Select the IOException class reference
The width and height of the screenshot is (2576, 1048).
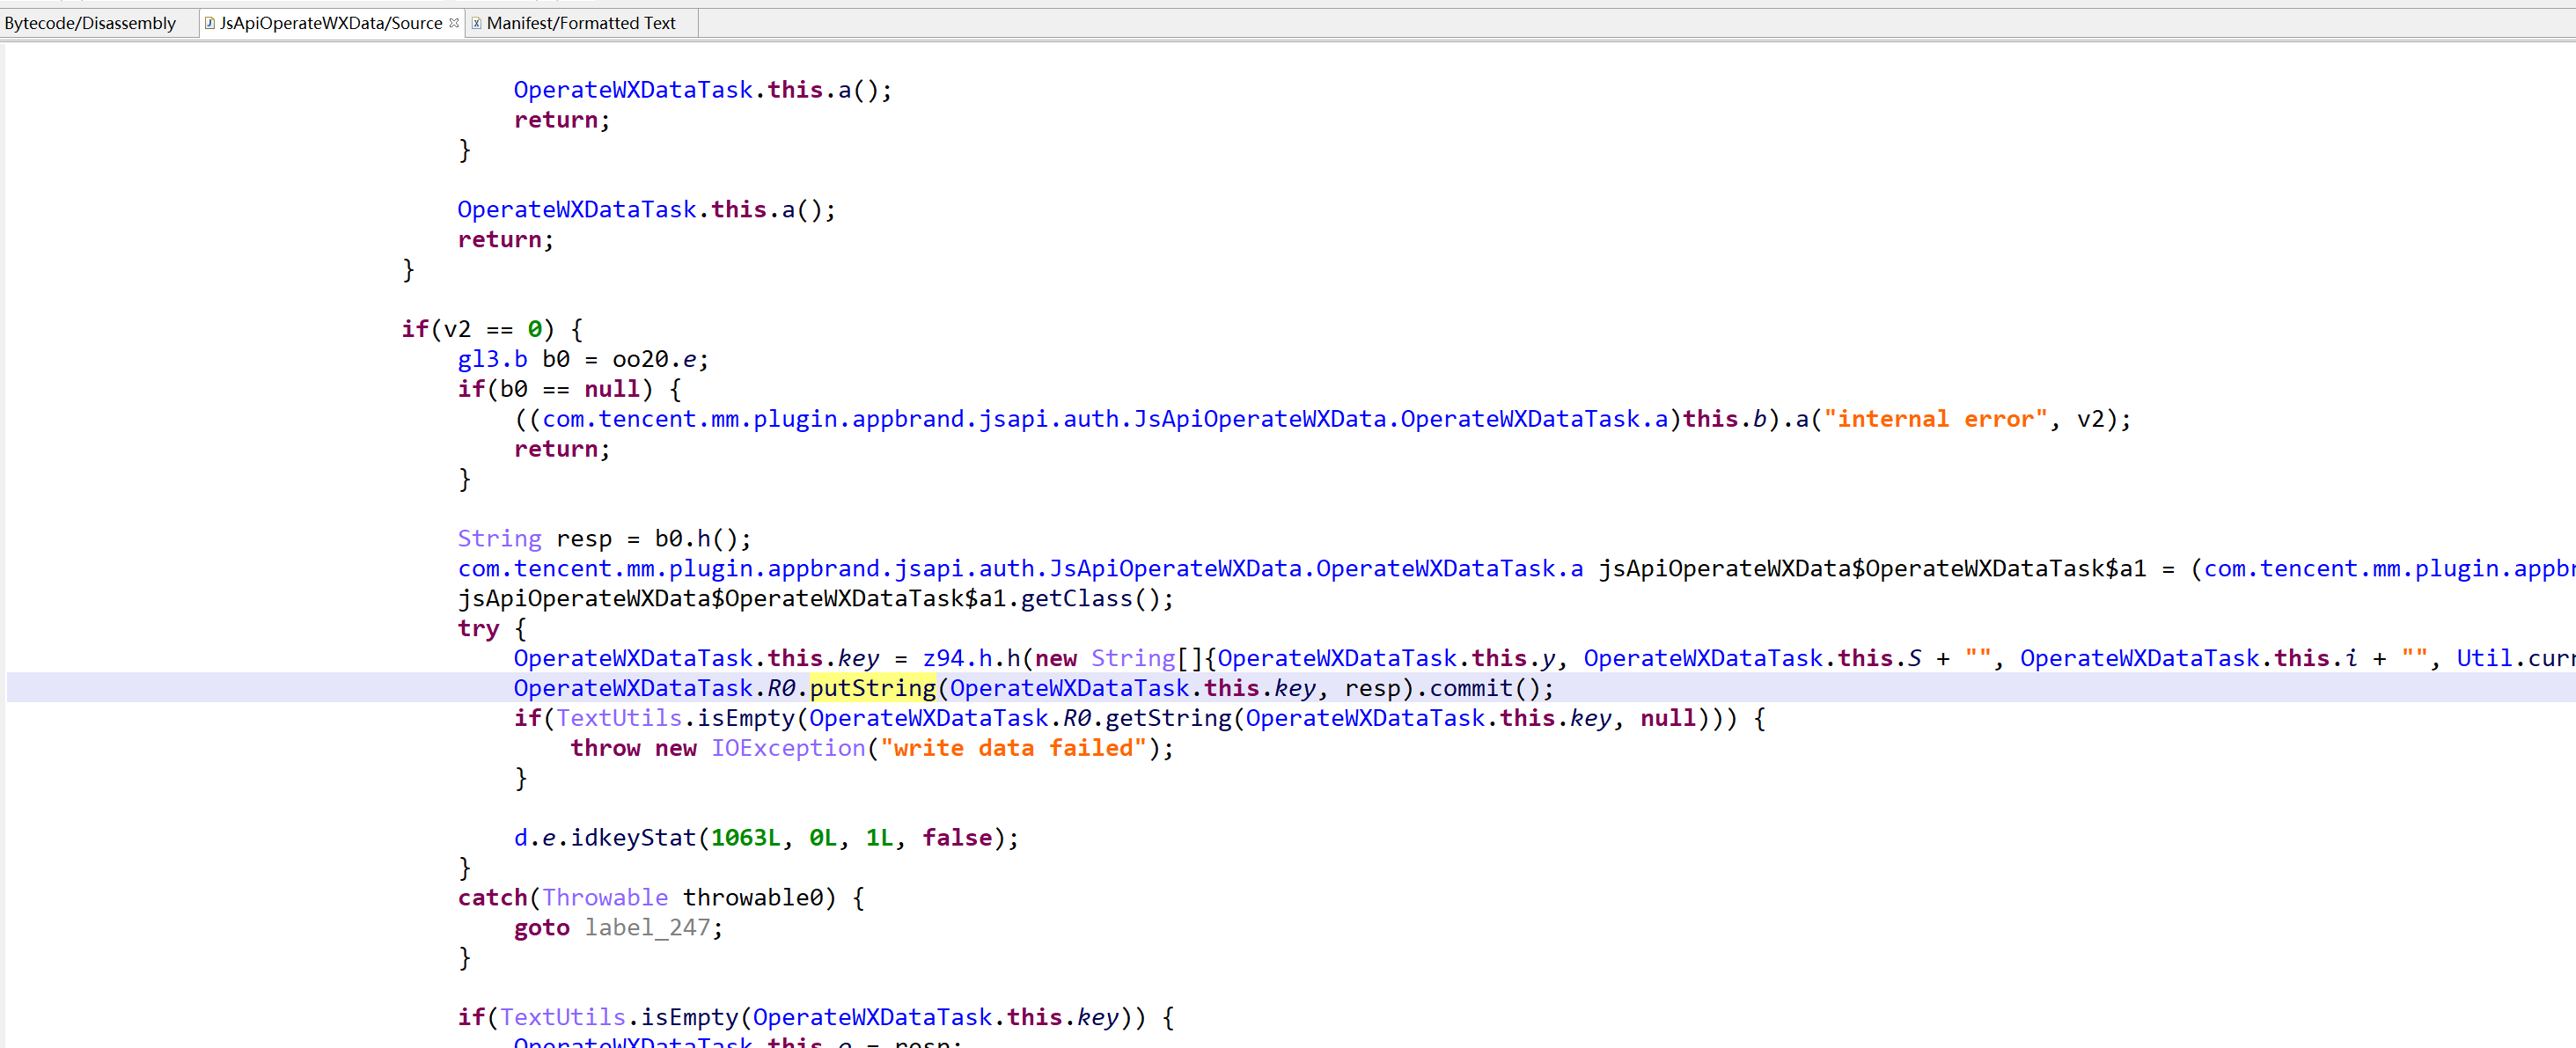pos(788,748)
